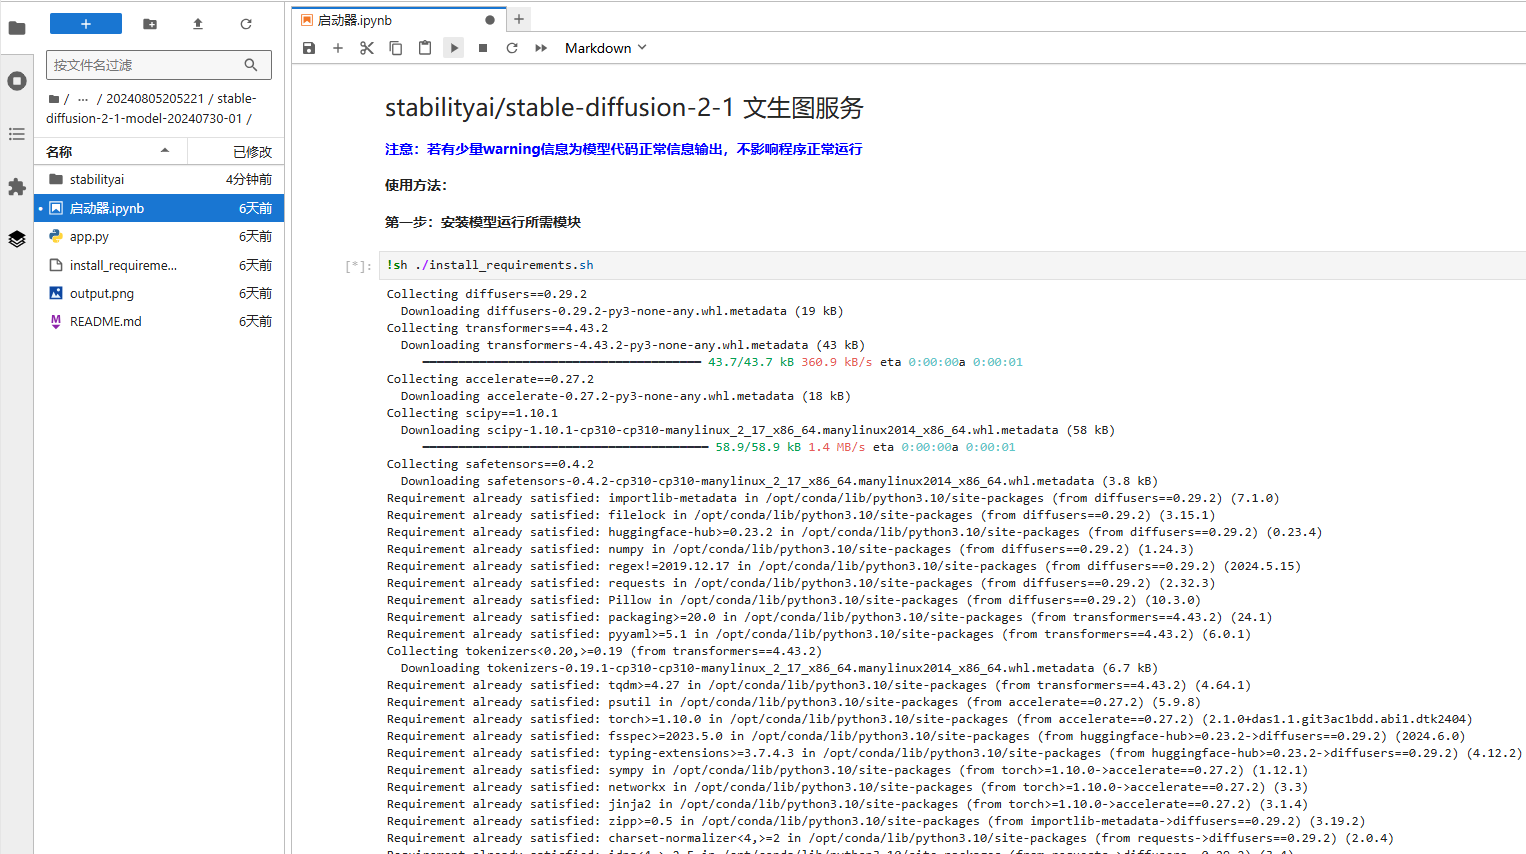Open the extension manager puzzle icon
Image resolution: width=1526 pixels, height=854 pixels.
(x=17, y=187)
